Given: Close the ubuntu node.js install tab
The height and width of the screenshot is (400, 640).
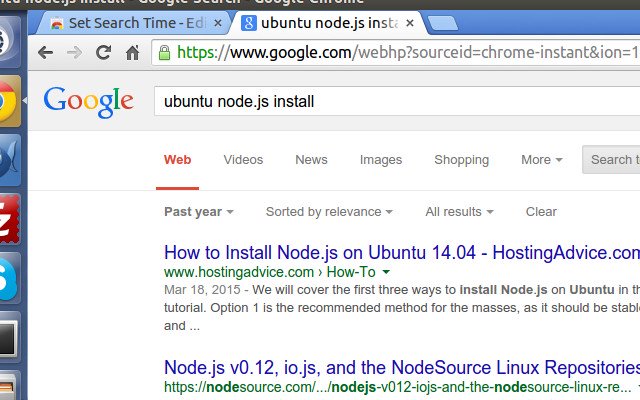Looking at the screenshot, I should point(410,23).
